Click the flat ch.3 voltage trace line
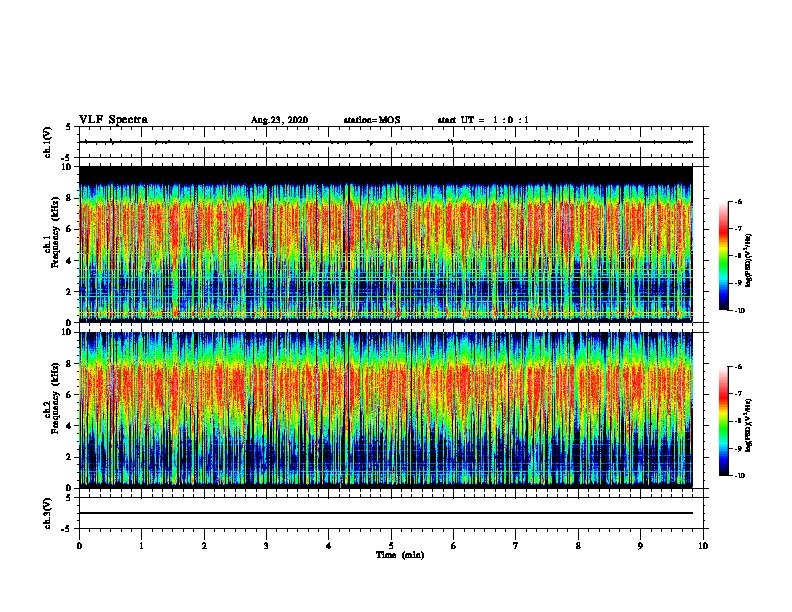The height and width of the screenshot is (612, 792). click(x=386, y=513)
